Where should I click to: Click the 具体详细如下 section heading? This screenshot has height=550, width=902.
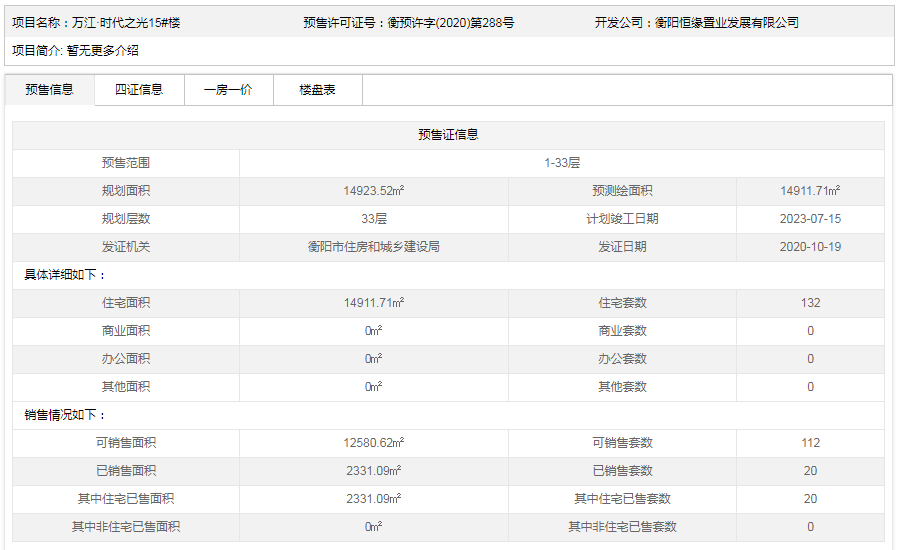65,275
